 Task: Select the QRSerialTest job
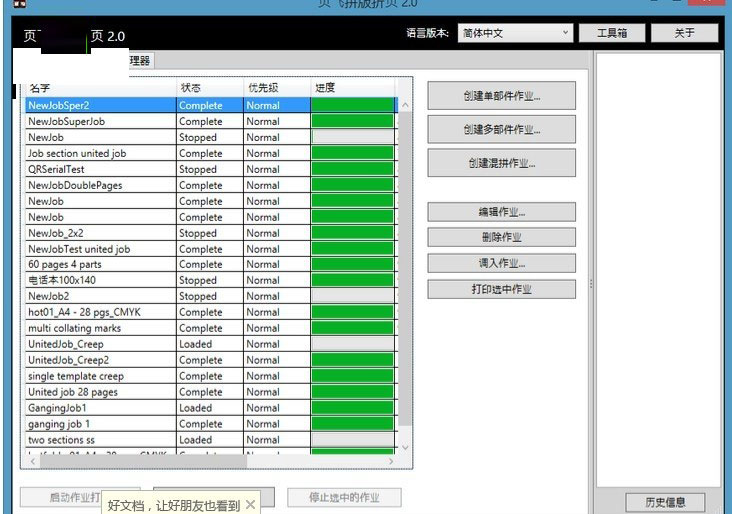pyautogui.click(x=210, y=169)
